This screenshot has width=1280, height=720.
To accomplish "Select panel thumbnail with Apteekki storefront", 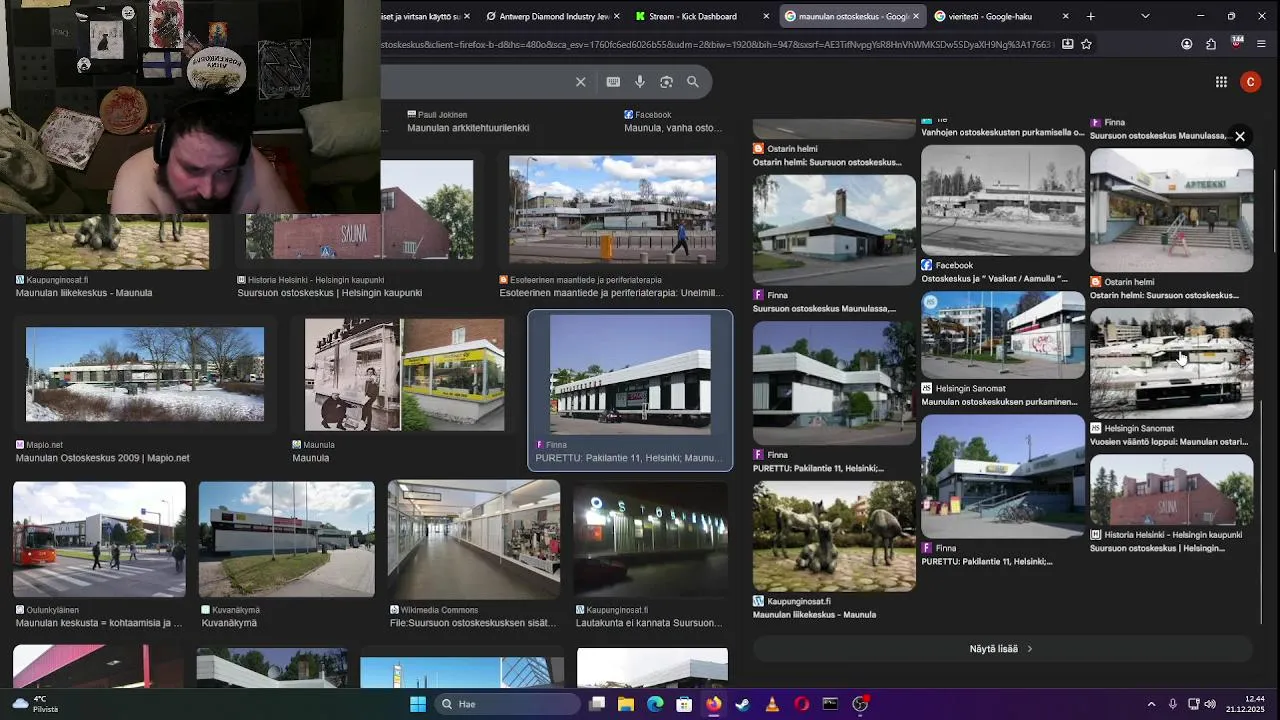I will (x=1171, y=210).
